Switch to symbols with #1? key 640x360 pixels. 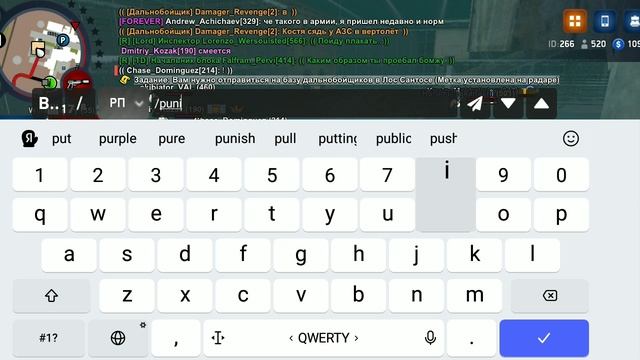[x=49, y=338]
